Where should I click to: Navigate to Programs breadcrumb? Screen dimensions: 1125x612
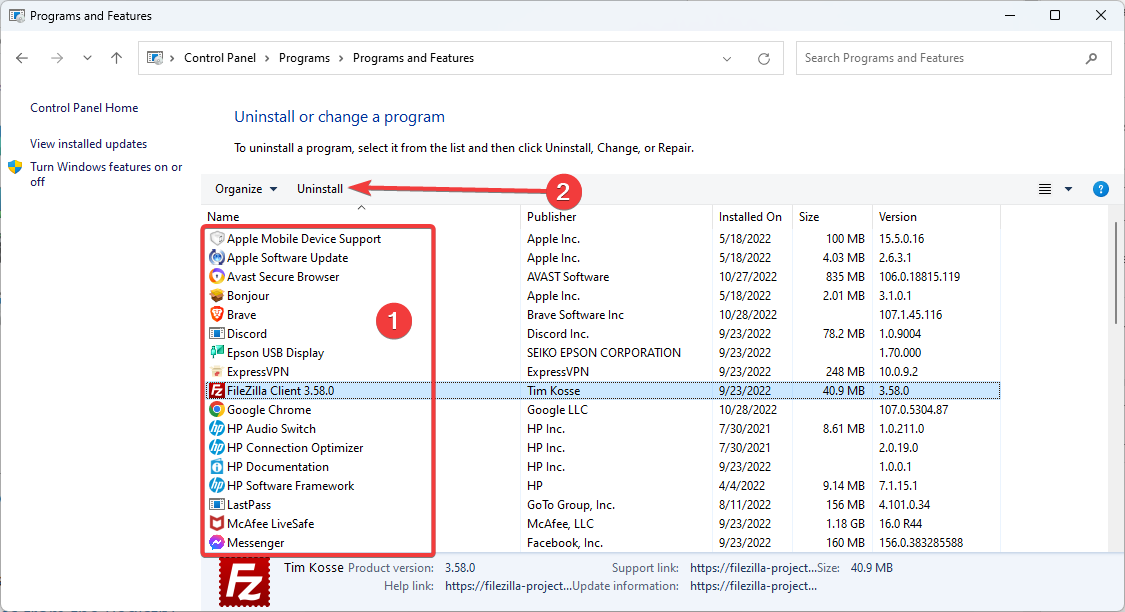(304, 58)
